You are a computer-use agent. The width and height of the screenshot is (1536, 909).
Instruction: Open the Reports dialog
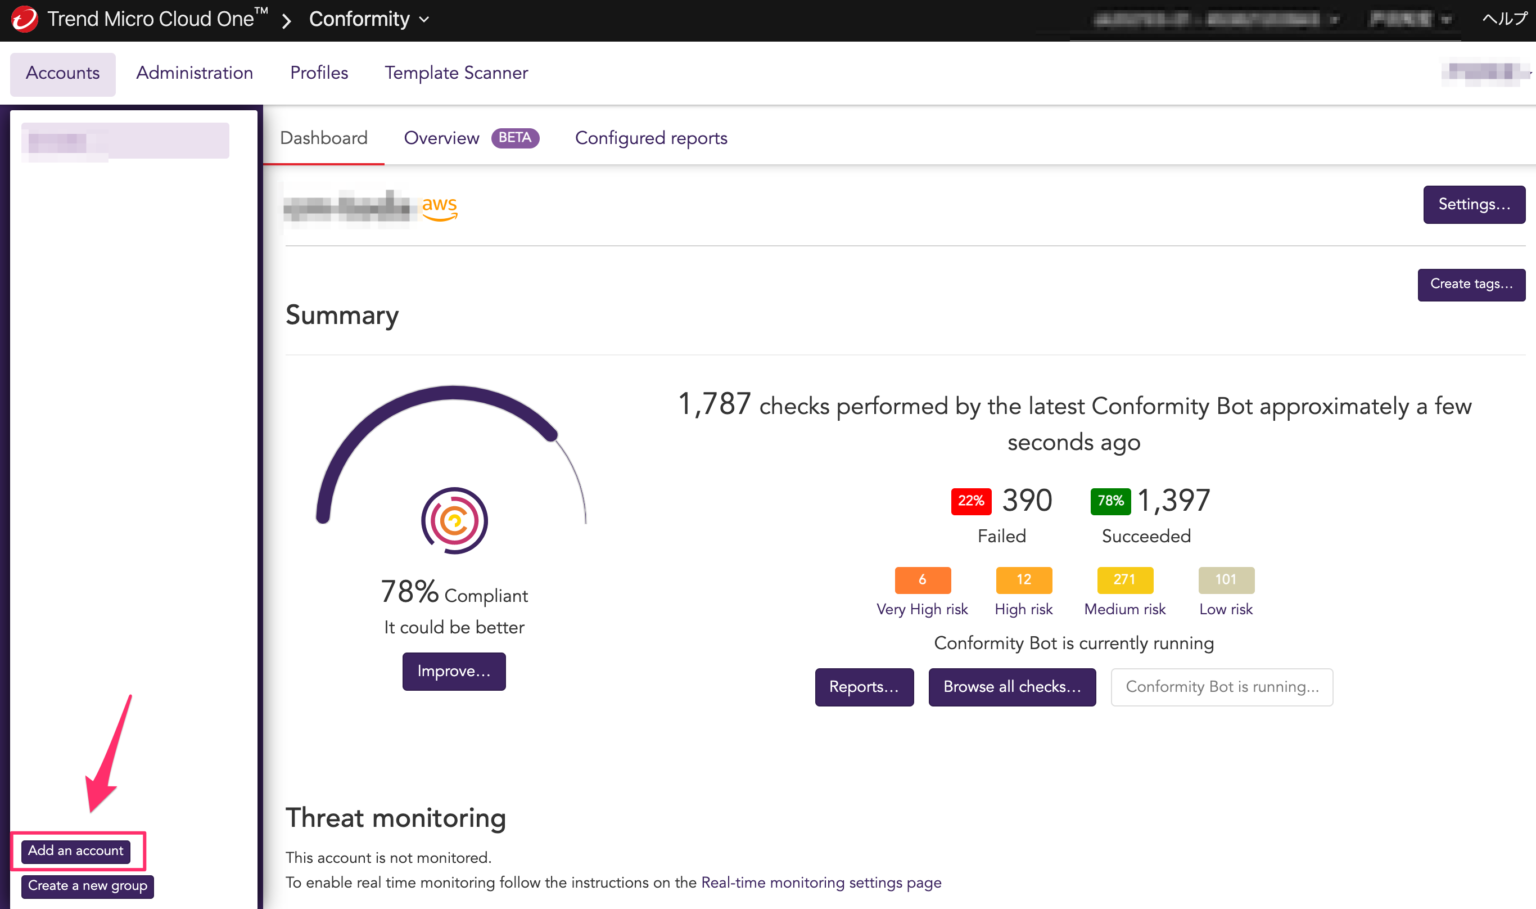[x=864, y=687]
